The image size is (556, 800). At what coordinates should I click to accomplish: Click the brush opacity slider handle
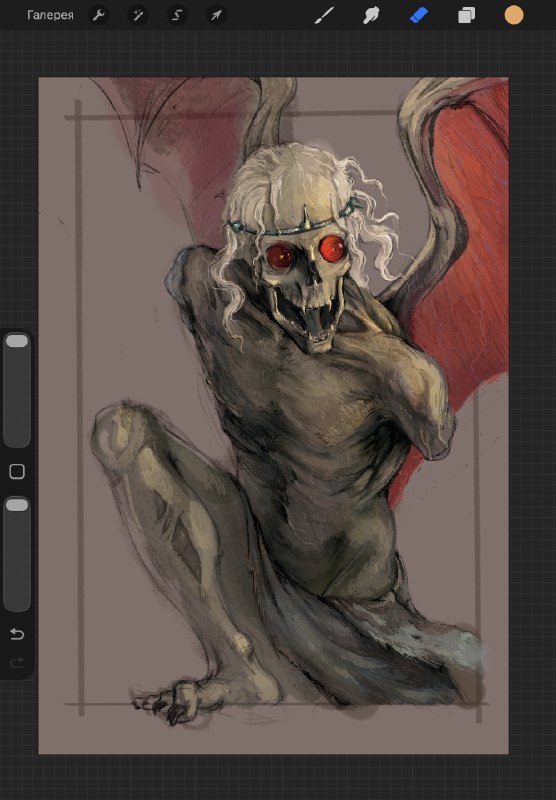pos(17,505)
